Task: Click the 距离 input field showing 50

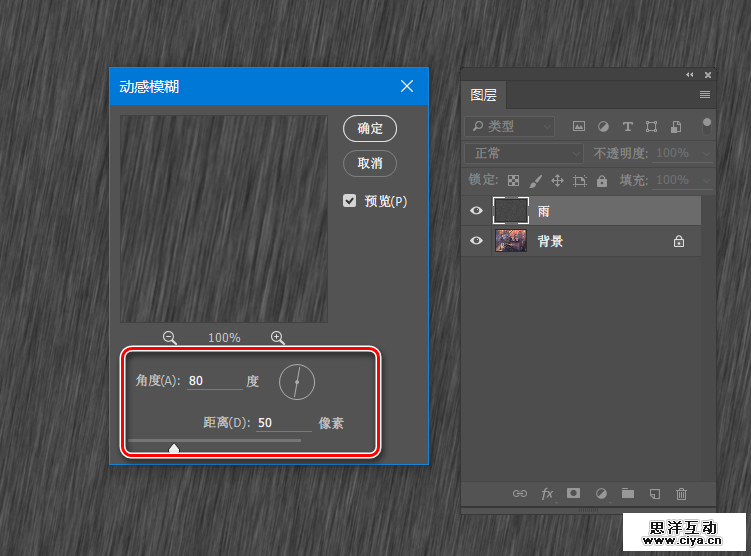Action: point(284,422)
